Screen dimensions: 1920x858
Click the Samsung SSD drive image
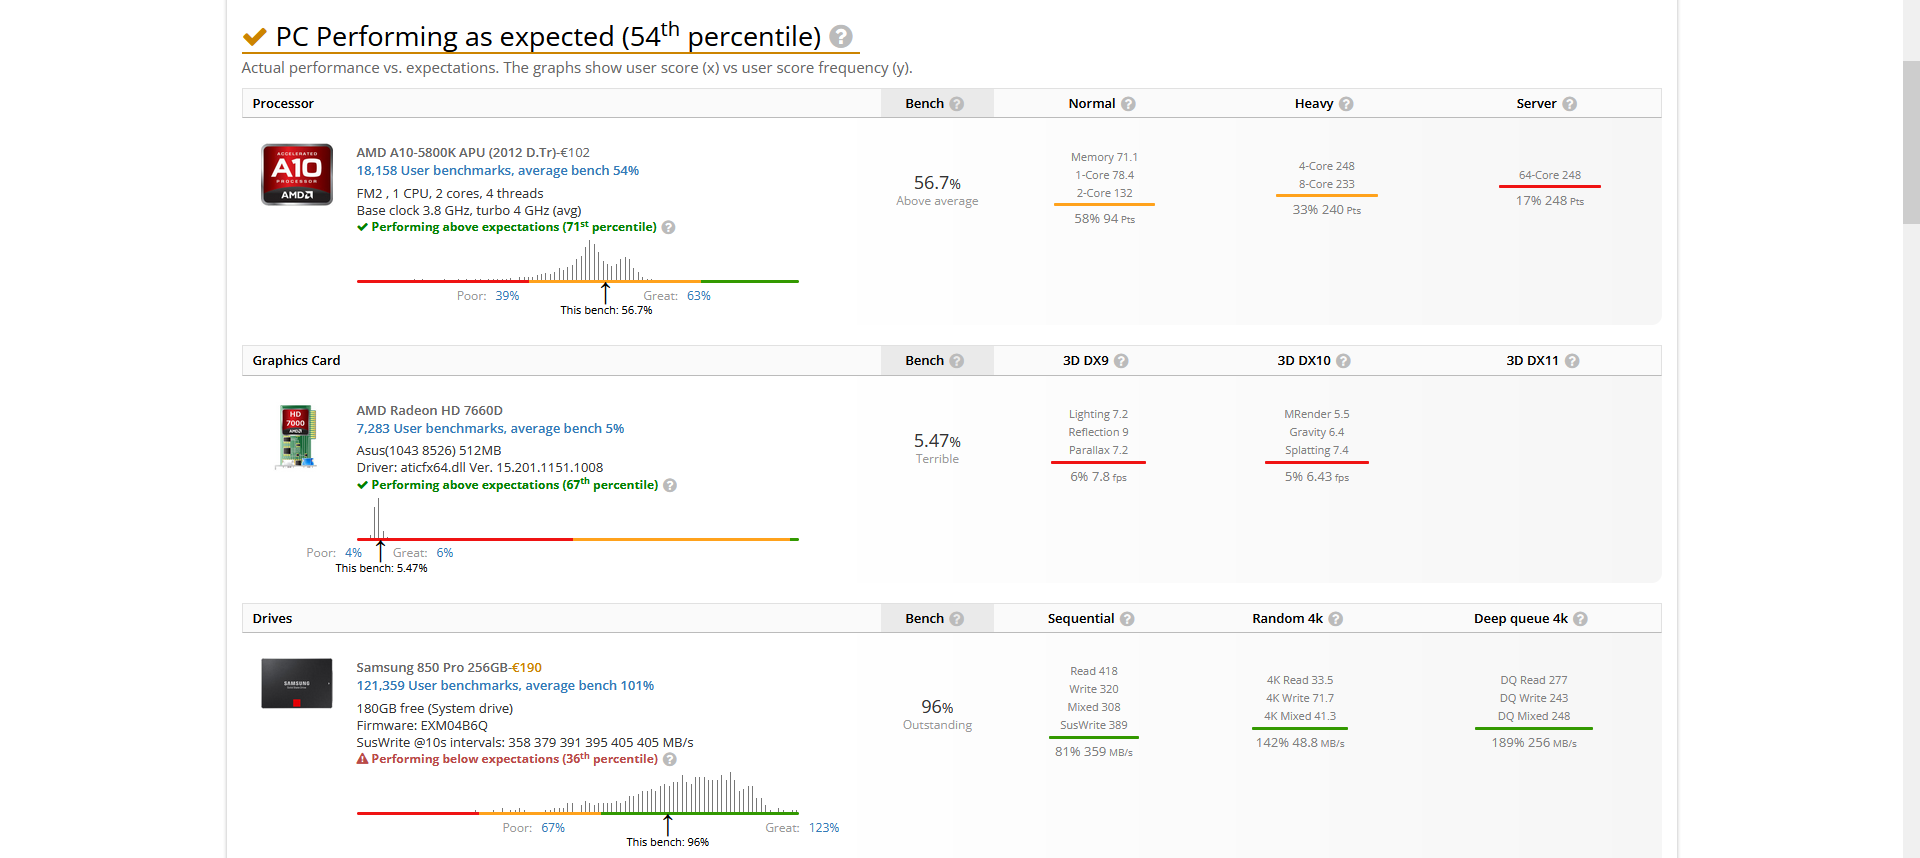pos(297,683)
